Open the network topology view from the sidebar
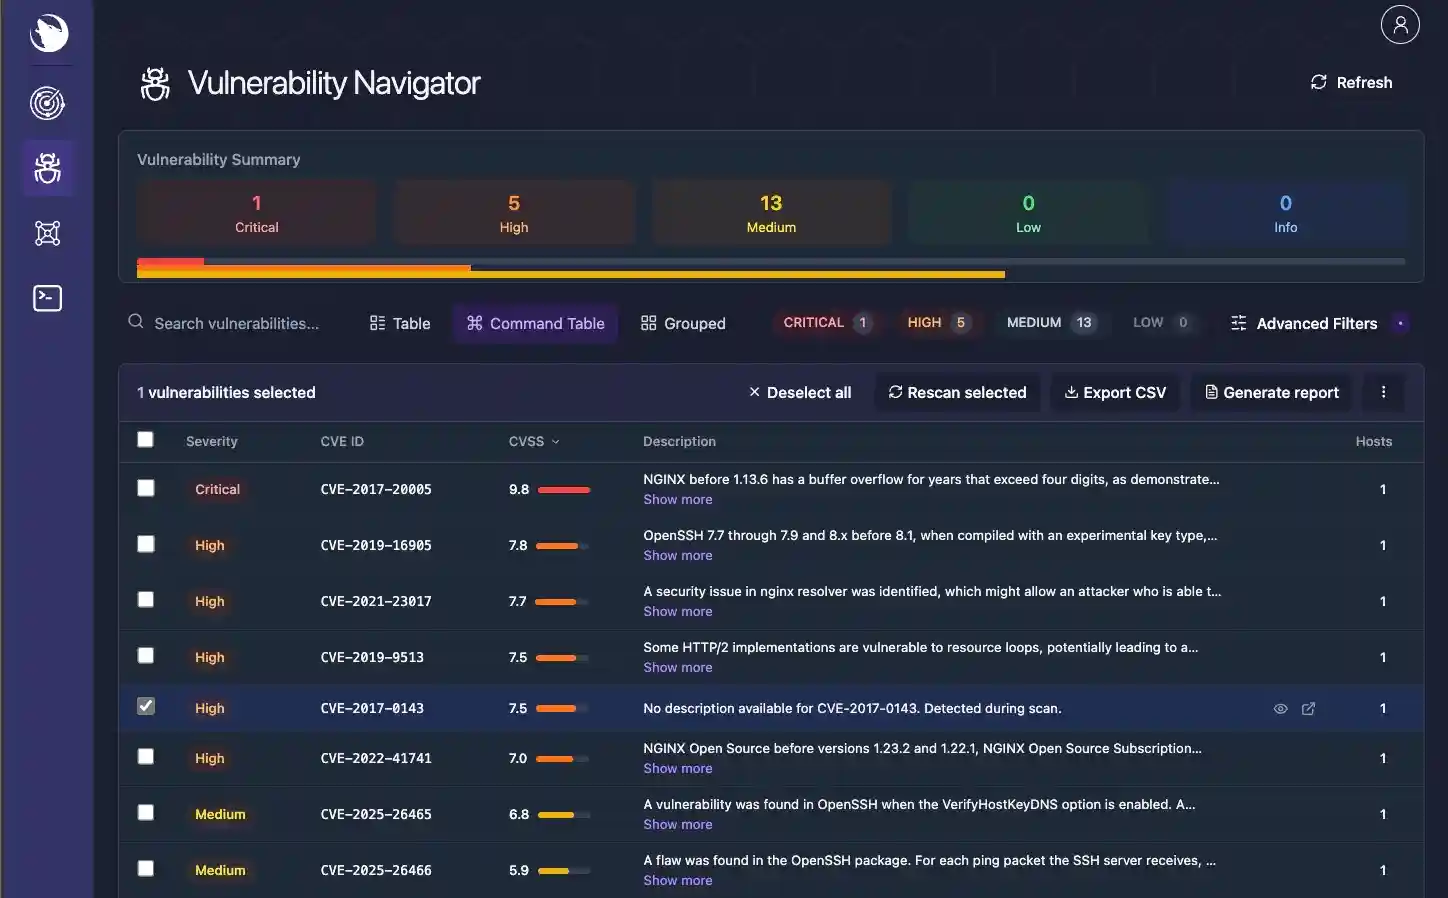Viewport: 1448px width, 898px height. 47,233
